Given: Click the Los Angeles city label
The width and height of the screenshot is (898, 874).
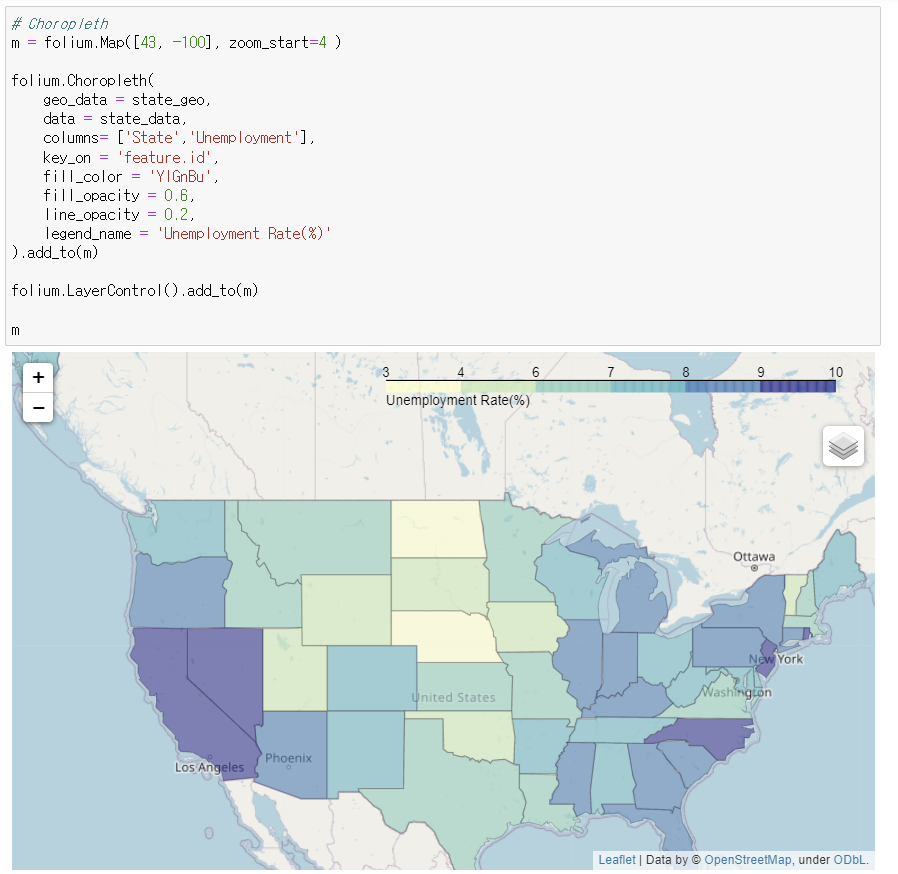Looking at the screenshot, I should (210, 767).
